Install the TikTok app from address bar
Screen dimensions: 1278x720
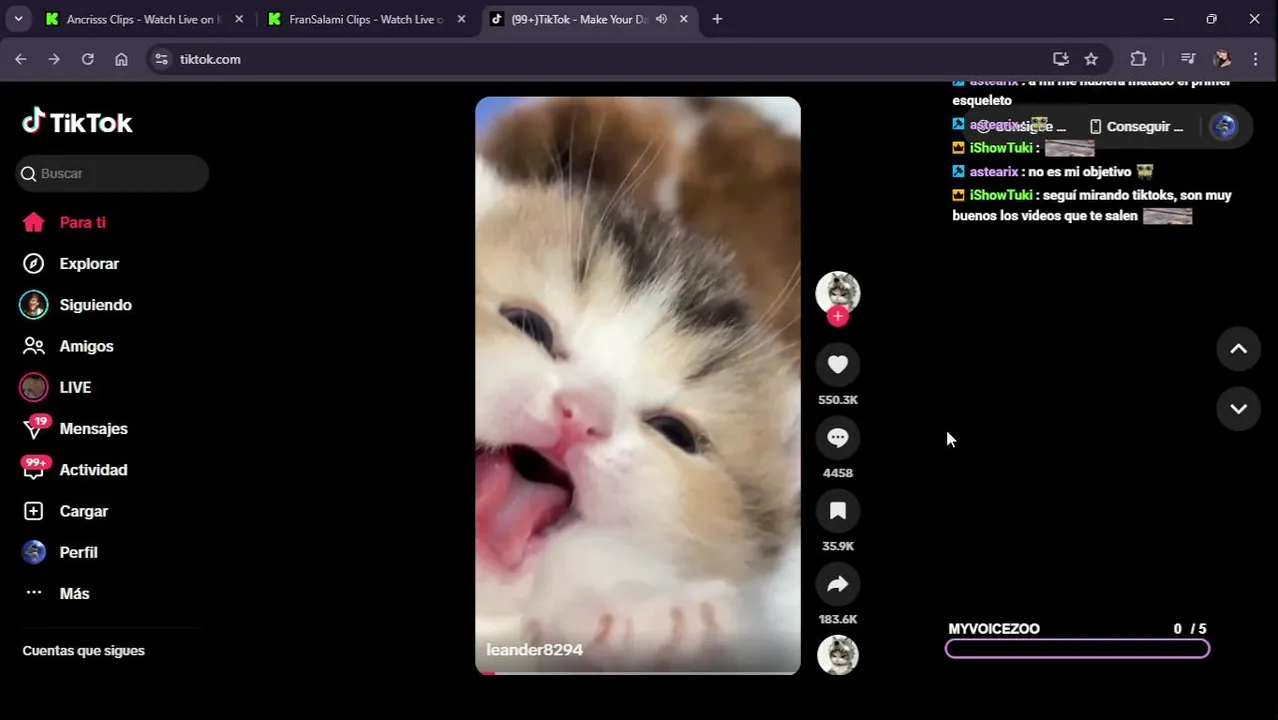tap(1061, 59)
